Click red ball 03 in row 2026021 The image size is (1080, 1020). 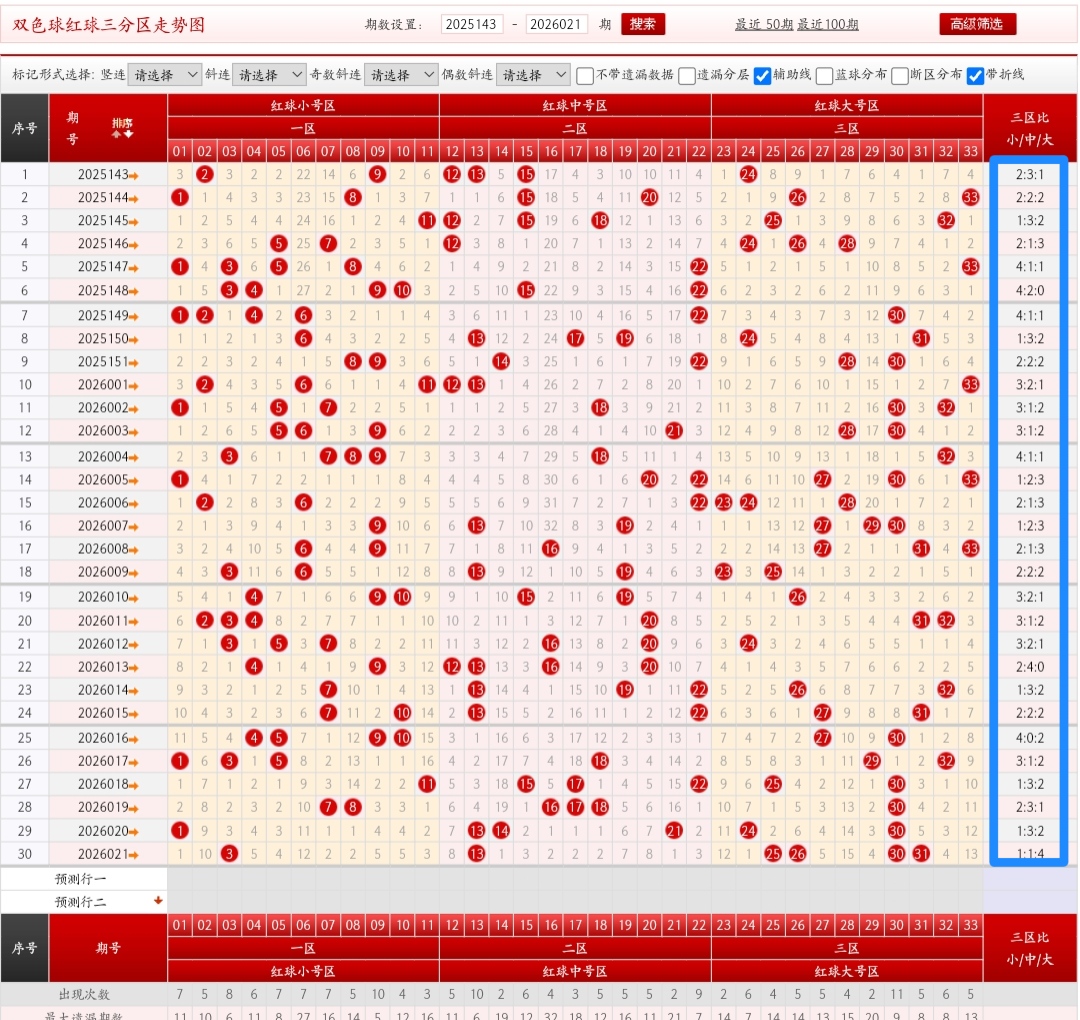(229, 853)
